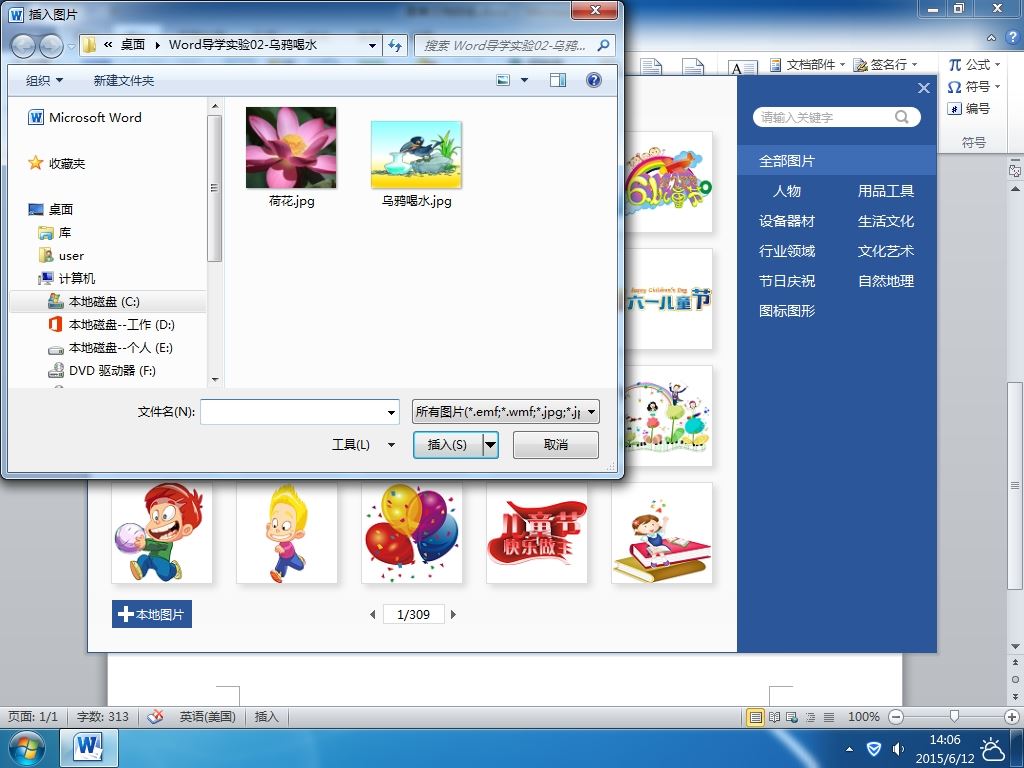Select the red-haired boy holding ball clipart
1024x768 pixels.
162,533
